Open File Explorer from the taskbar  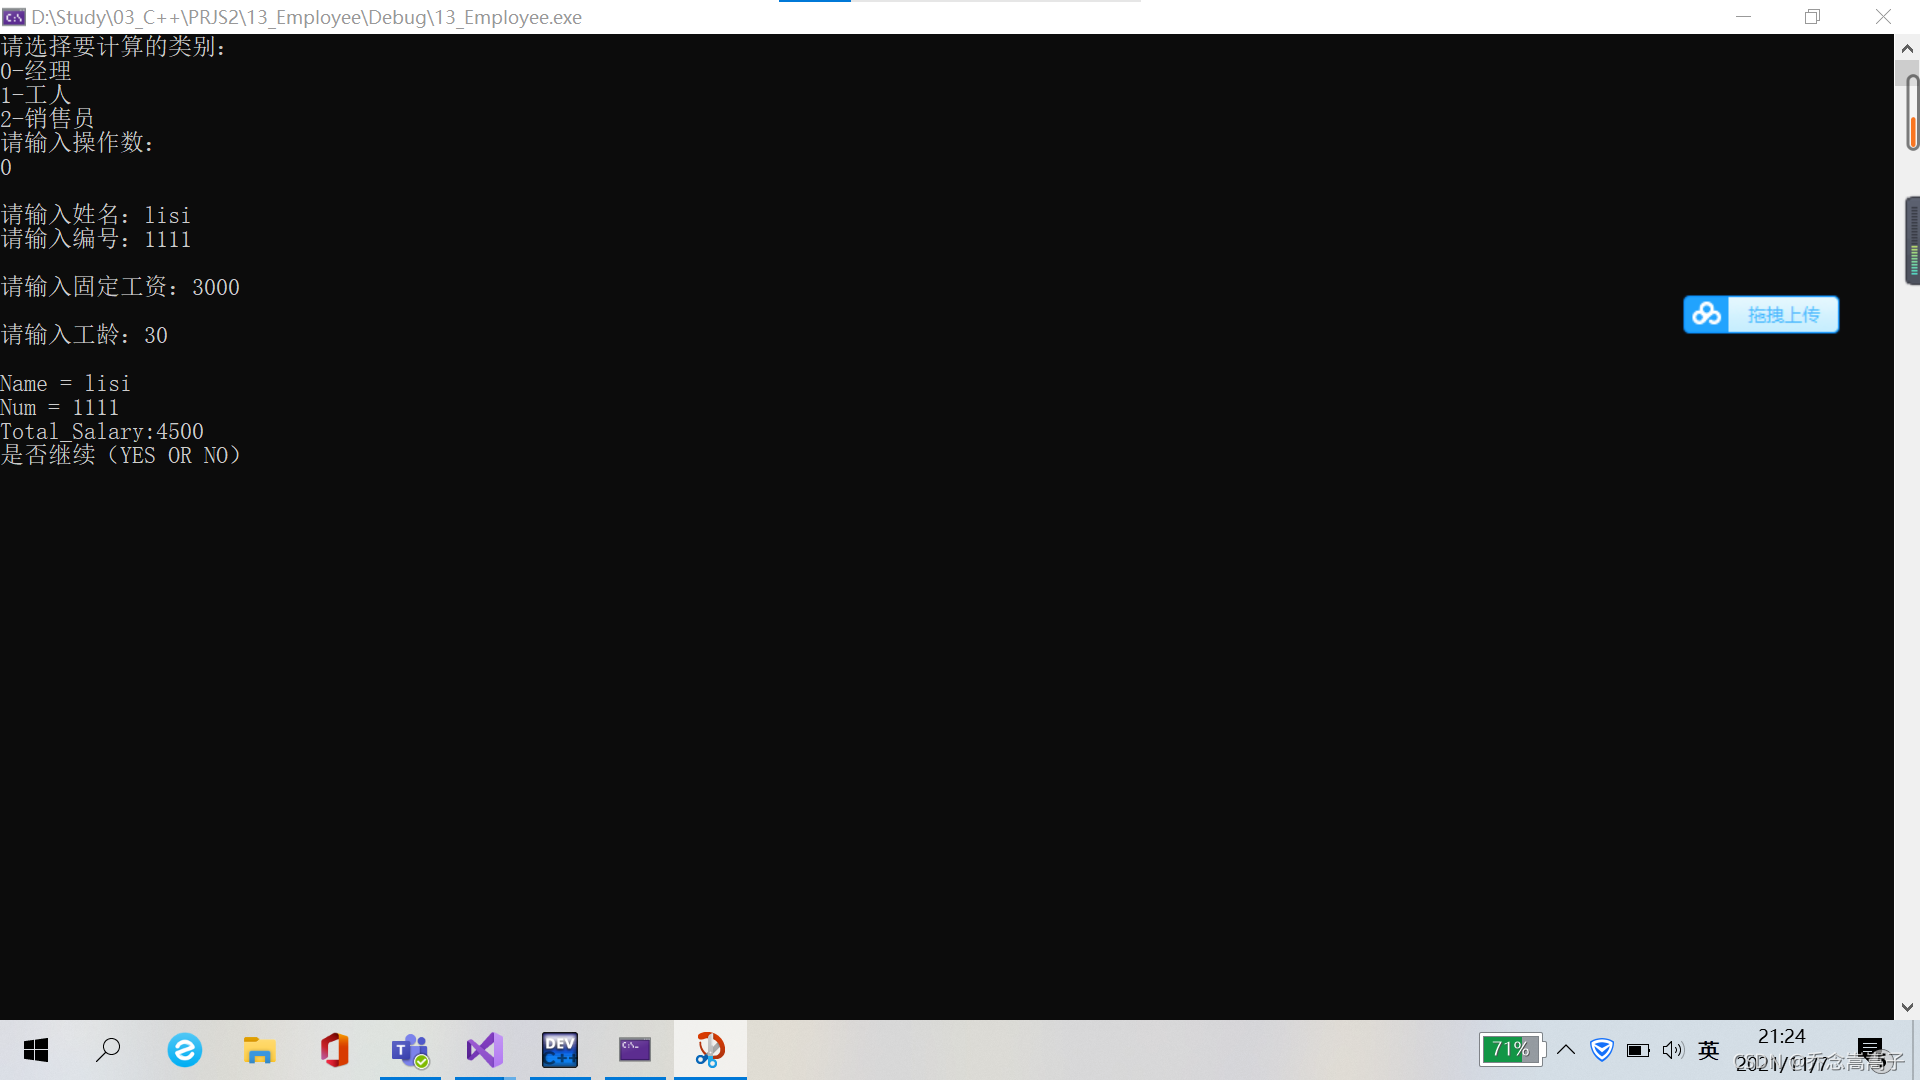259,1050
